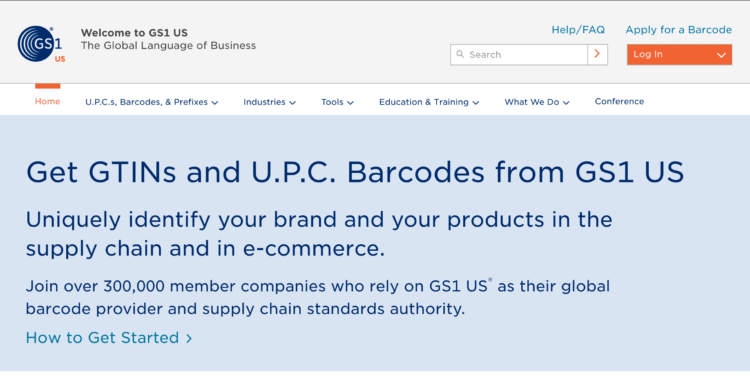
Task: Click The Global Language of Business tagline
Action: tap(168, 46)
